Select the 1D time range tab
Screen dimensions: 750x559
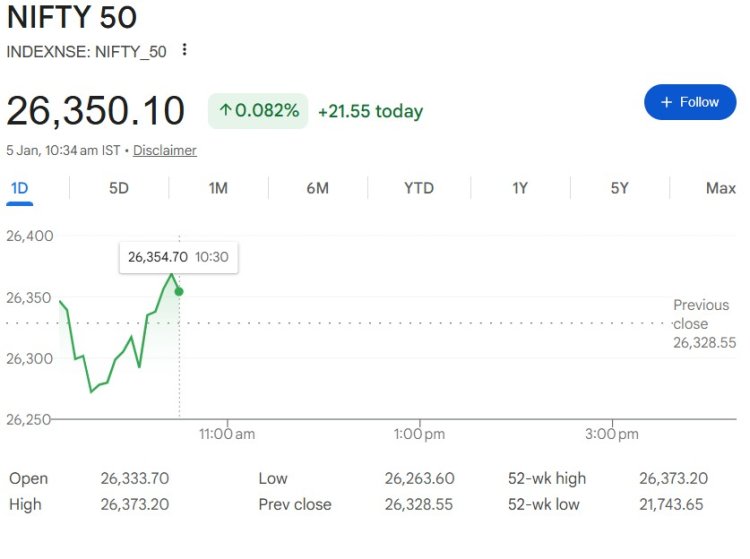(19, 188)
